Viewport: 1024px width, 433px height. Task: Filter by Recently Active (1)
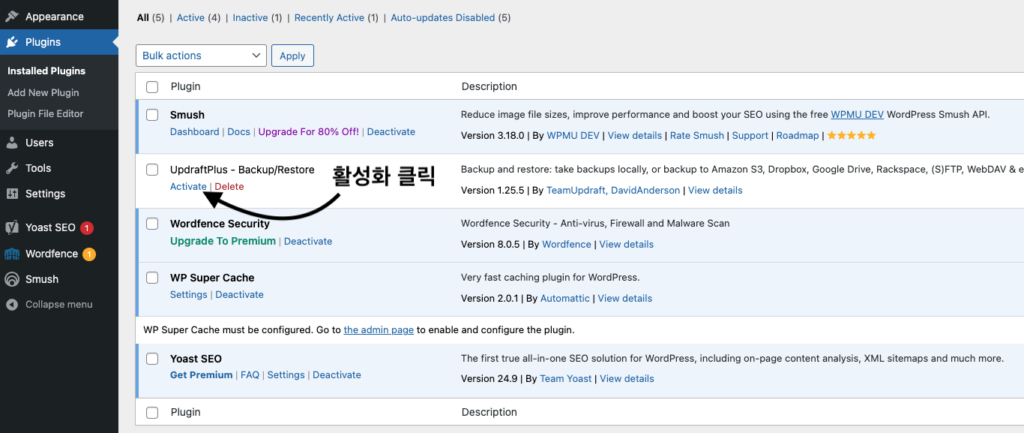pyautogui.click(x=336, y=18)
